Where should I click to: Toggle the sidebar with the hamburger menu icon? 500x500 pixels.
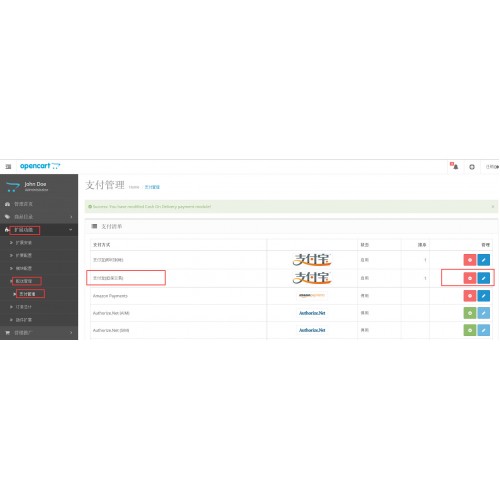tap(8, 166)
